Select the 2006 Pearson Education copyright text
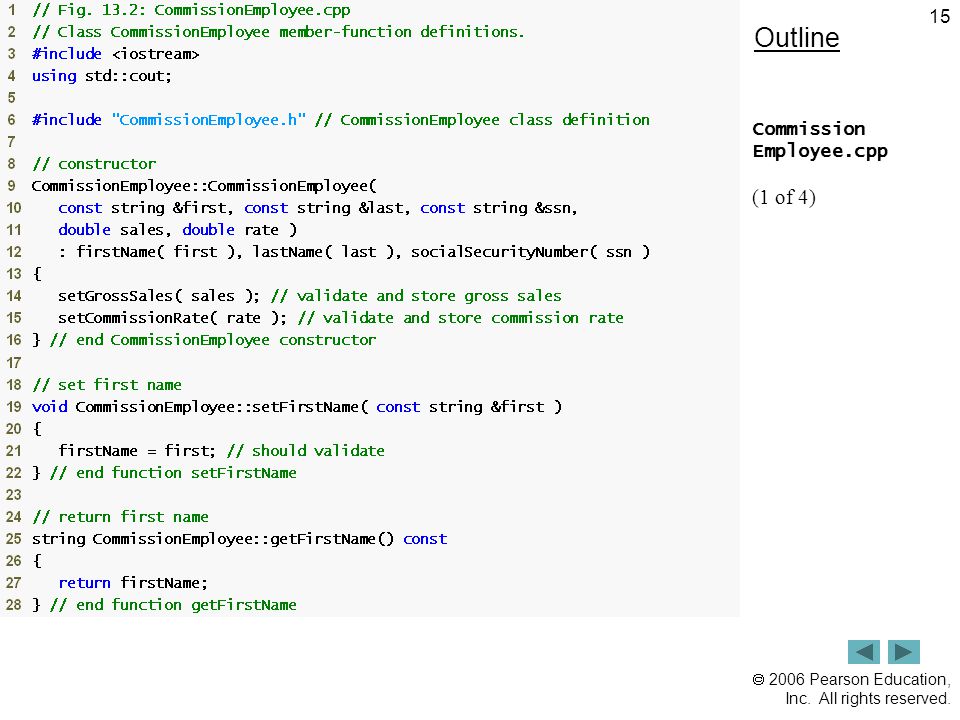 click(851, 689)
